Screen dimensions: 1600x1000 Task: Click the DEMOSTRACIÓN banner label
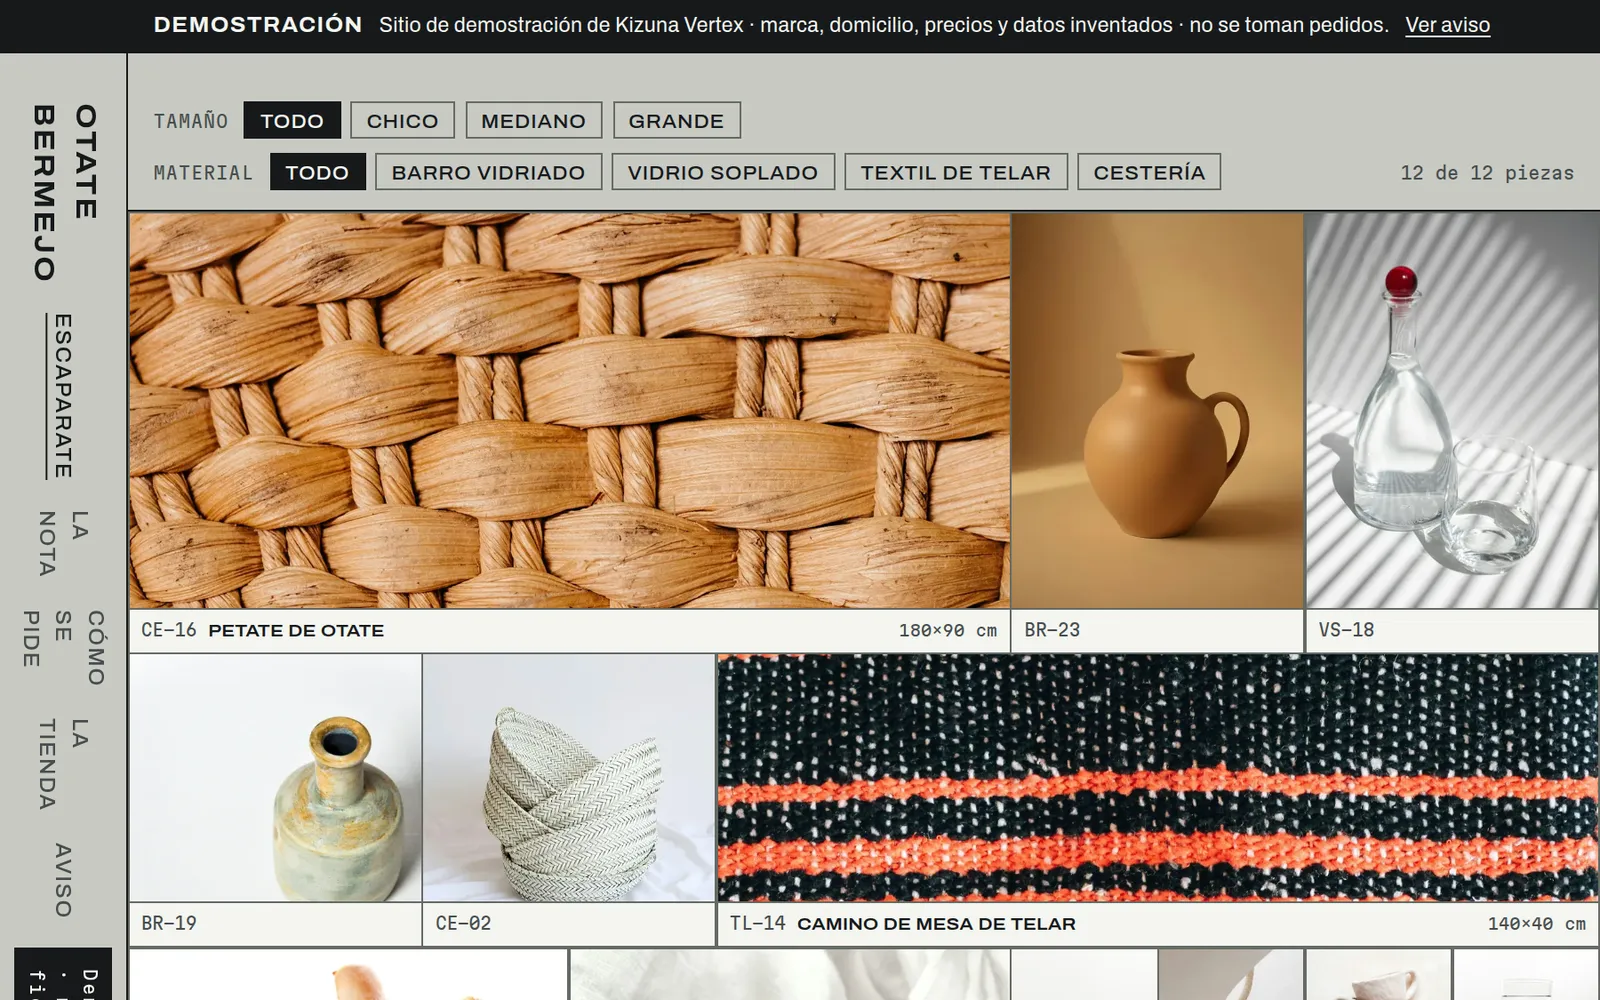[x=258, y=25]
